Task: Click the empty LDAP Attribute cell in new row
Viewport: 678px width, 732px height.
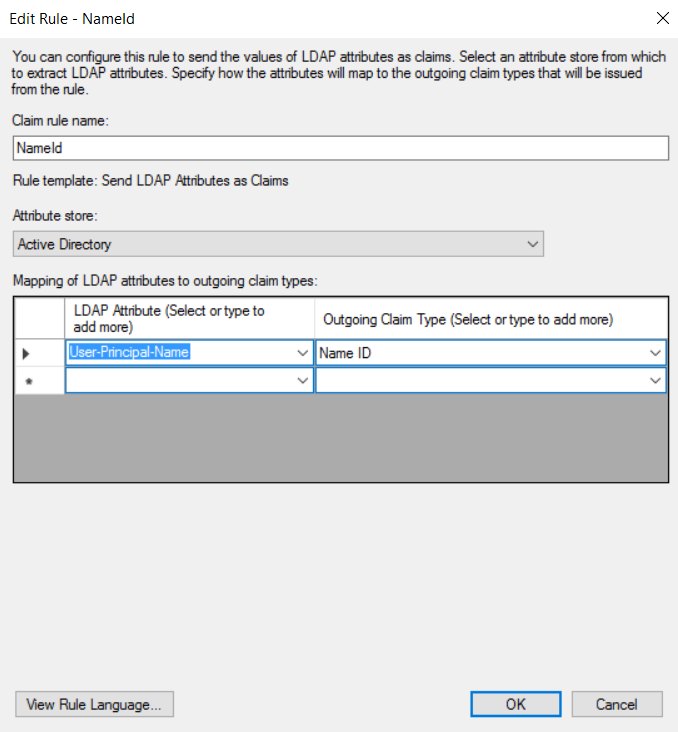Action: tap(180, 380)
